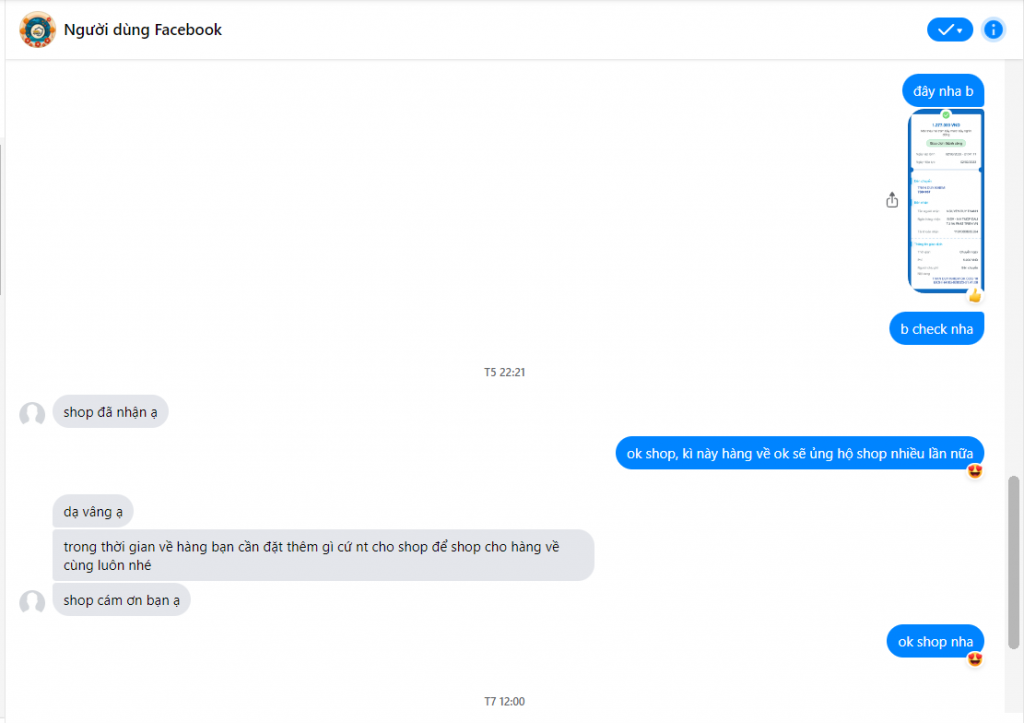Select message starting 'trong thời gian về hàng'
The image size is (1024, 723).
tap(323, 555)
